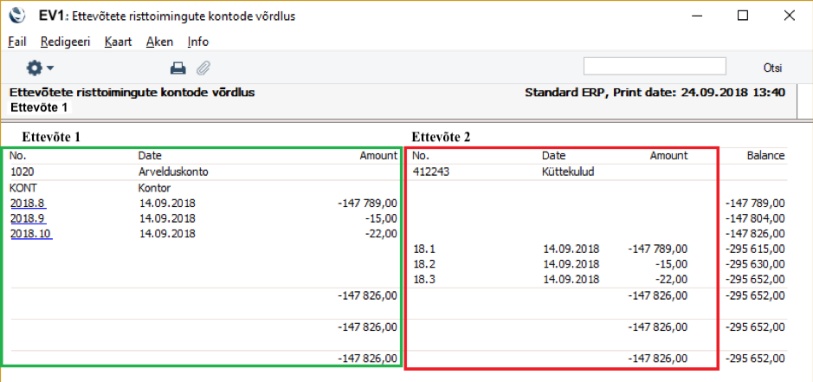Click the Ettevõte 2 heading

tap(442, 137)
